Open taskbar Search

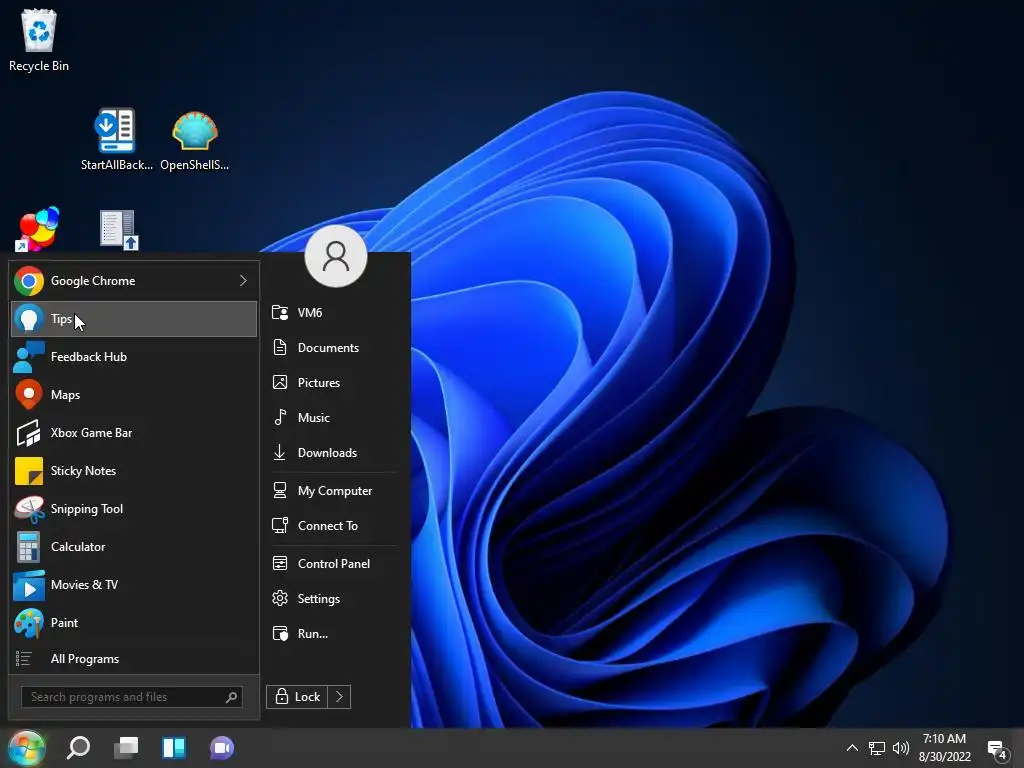(78, 748)
